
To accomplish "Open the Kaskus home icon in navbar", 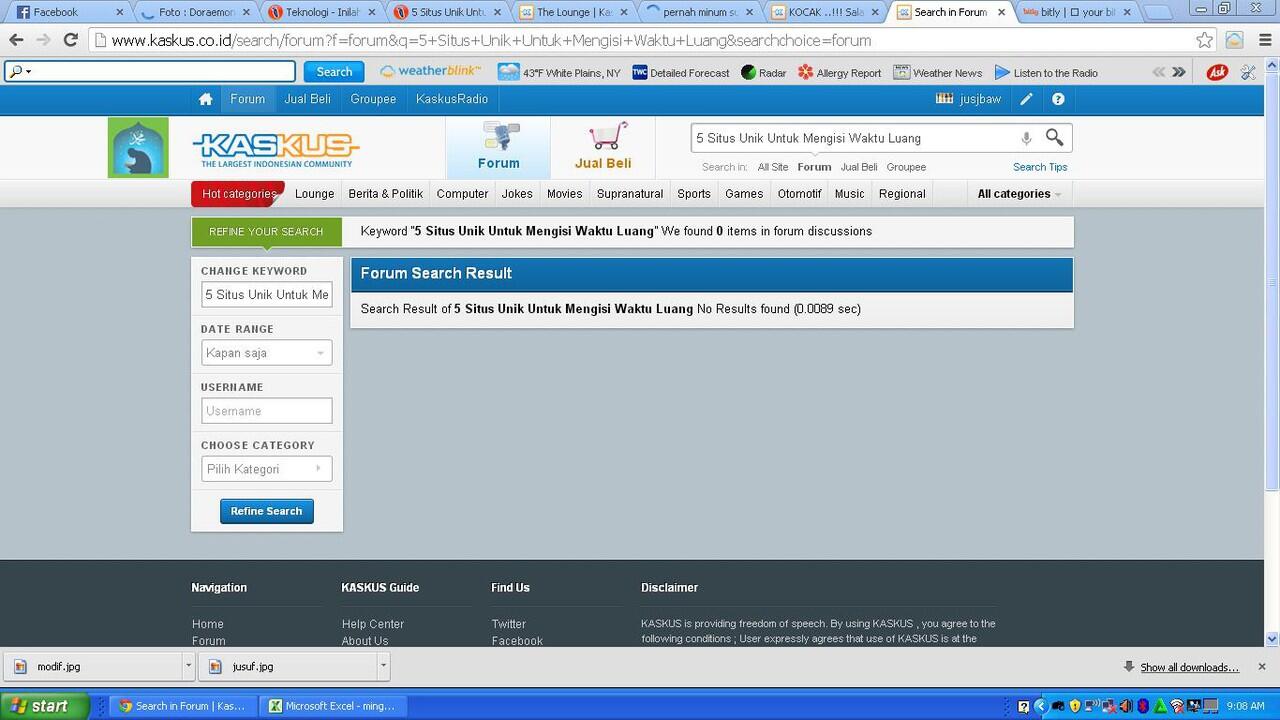I will coord(205,99).
